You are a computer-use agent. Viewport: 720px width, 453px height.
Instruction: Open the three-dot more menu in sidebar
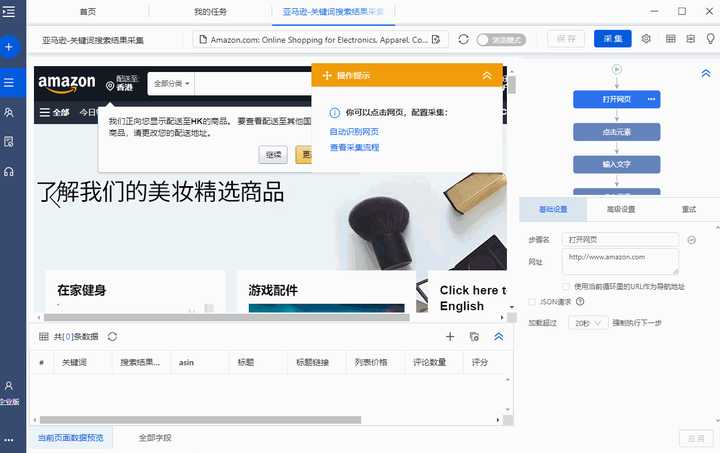point(9,440)
